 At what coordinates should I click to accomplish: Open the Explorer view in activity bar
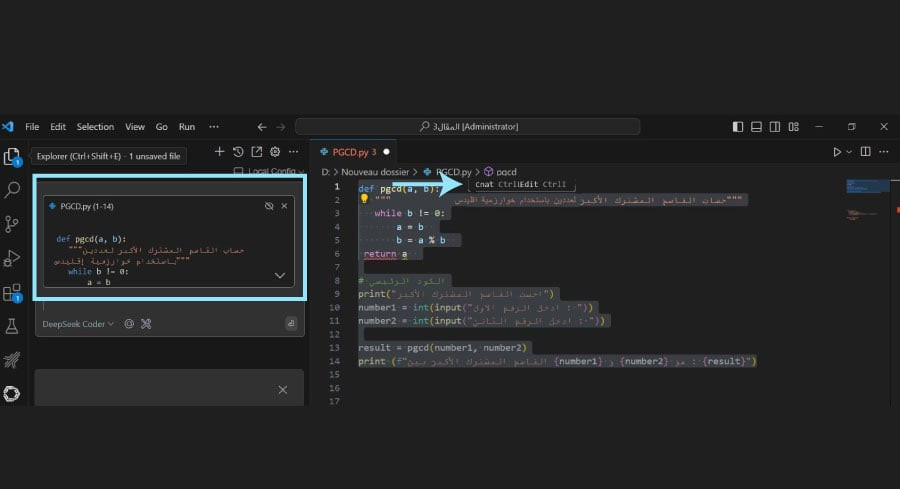click(x=12, y=156)
